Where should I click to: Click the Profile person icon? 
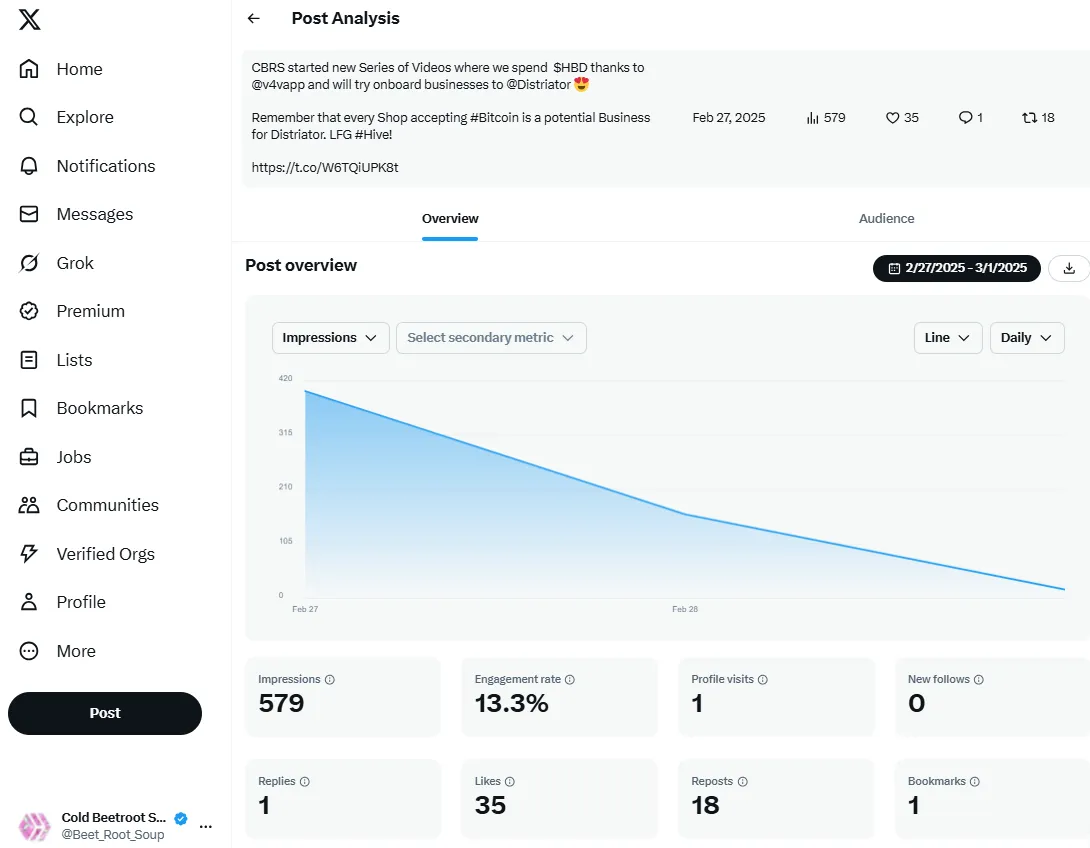point(29,602)
